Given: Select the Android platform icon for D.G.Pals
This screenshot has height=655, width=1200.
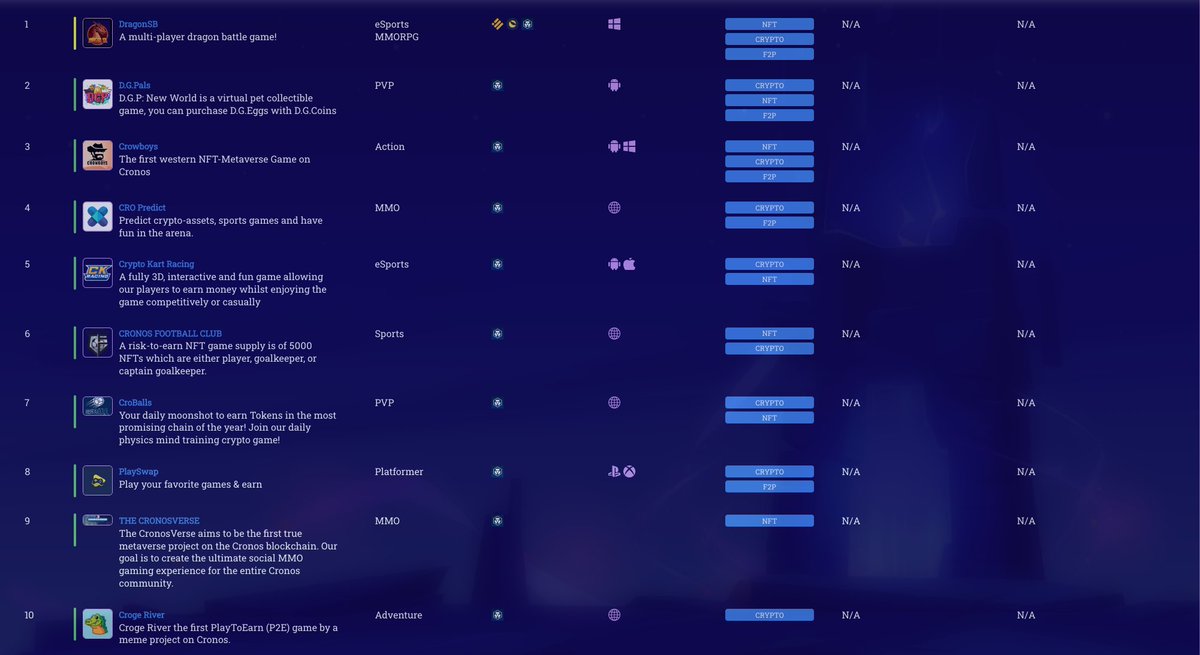Looking at the screenshot, I should click(x=614, y=85).
